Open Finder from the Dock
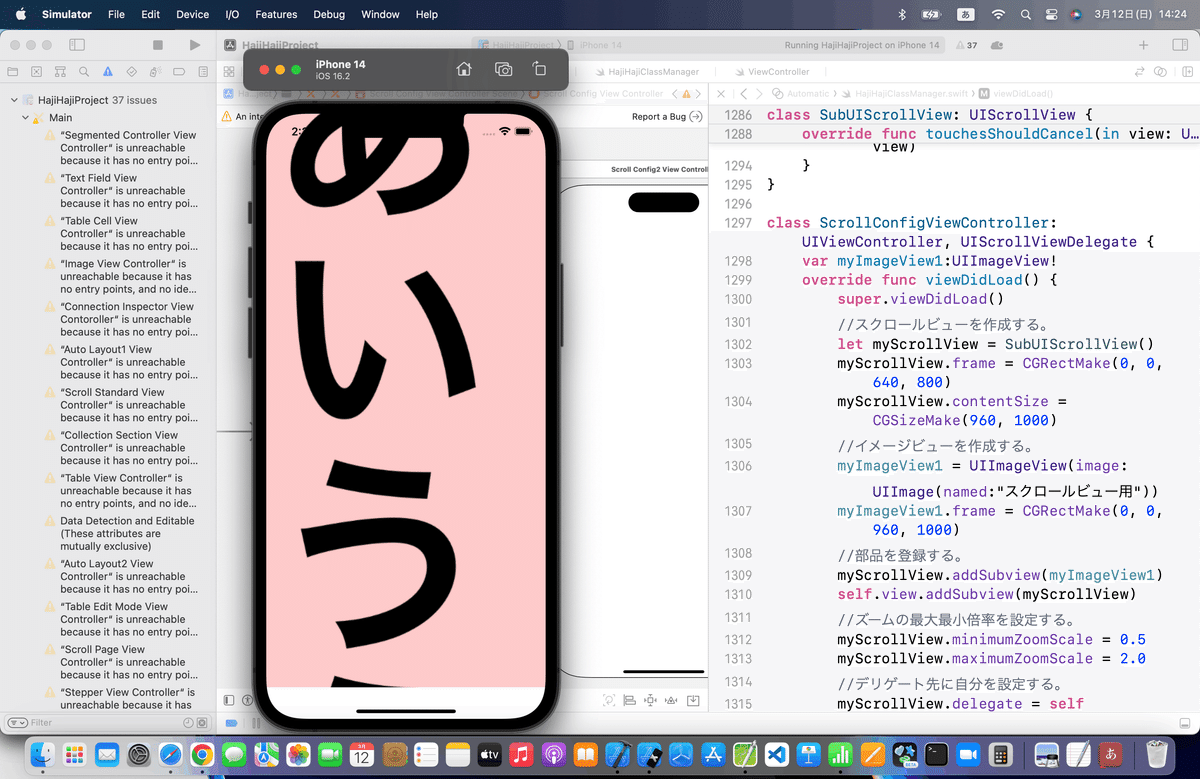1200x779 pixels. point(42,754)
